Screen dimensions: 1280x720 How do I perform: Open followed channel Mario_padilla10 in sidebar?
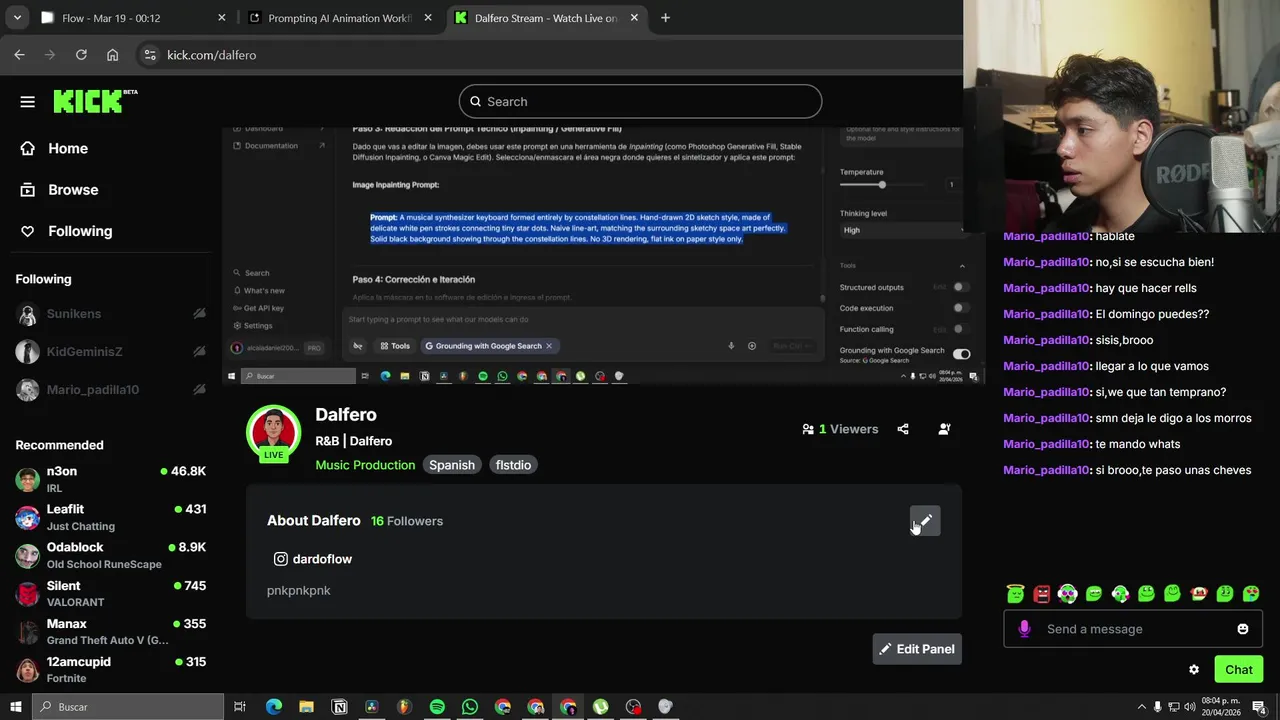(x=111, y=390)
